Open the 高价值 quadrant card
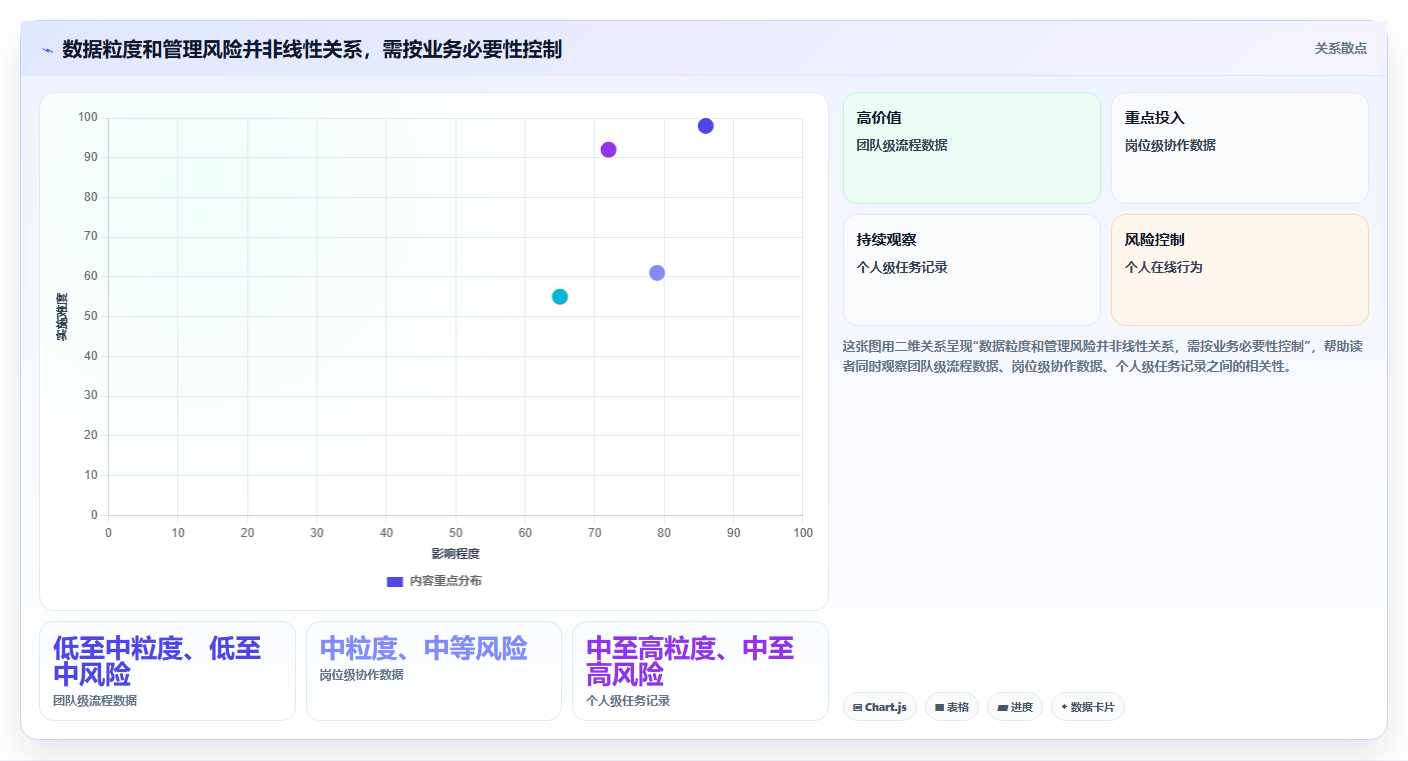The width and height of the screenshot is (1408, 761). [971, 148]
